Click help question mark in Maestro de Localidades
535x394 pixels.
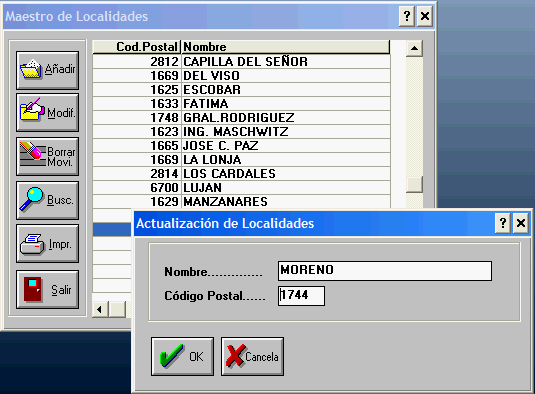click(407, 16)
